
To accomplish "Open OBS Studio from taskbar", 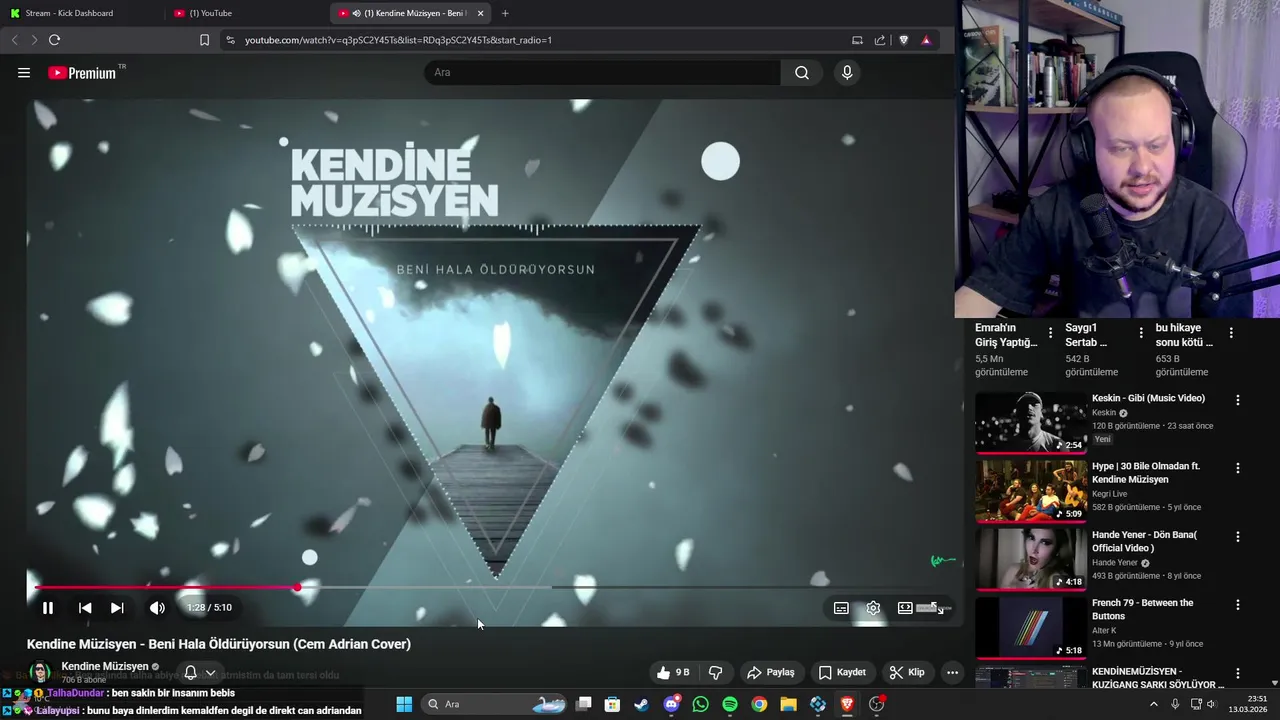I will 877,704.
